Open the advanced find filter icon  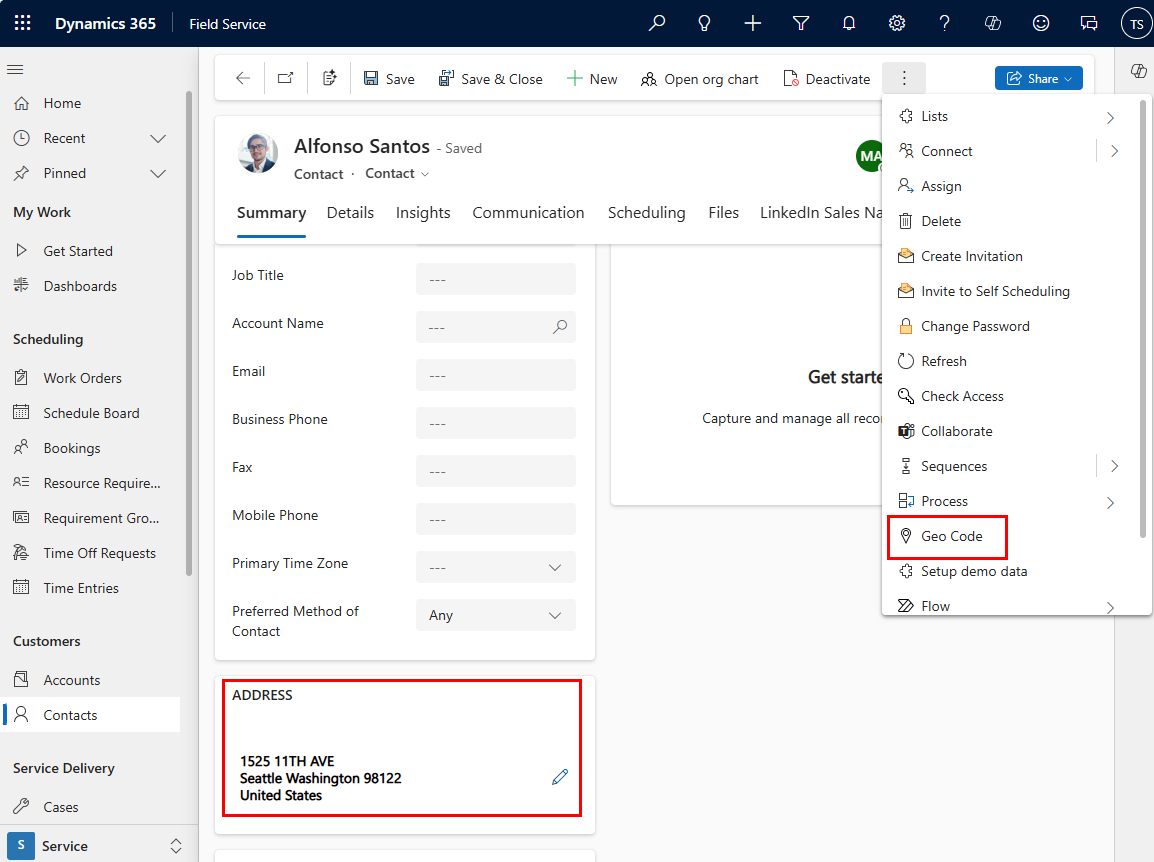(801, 23)
